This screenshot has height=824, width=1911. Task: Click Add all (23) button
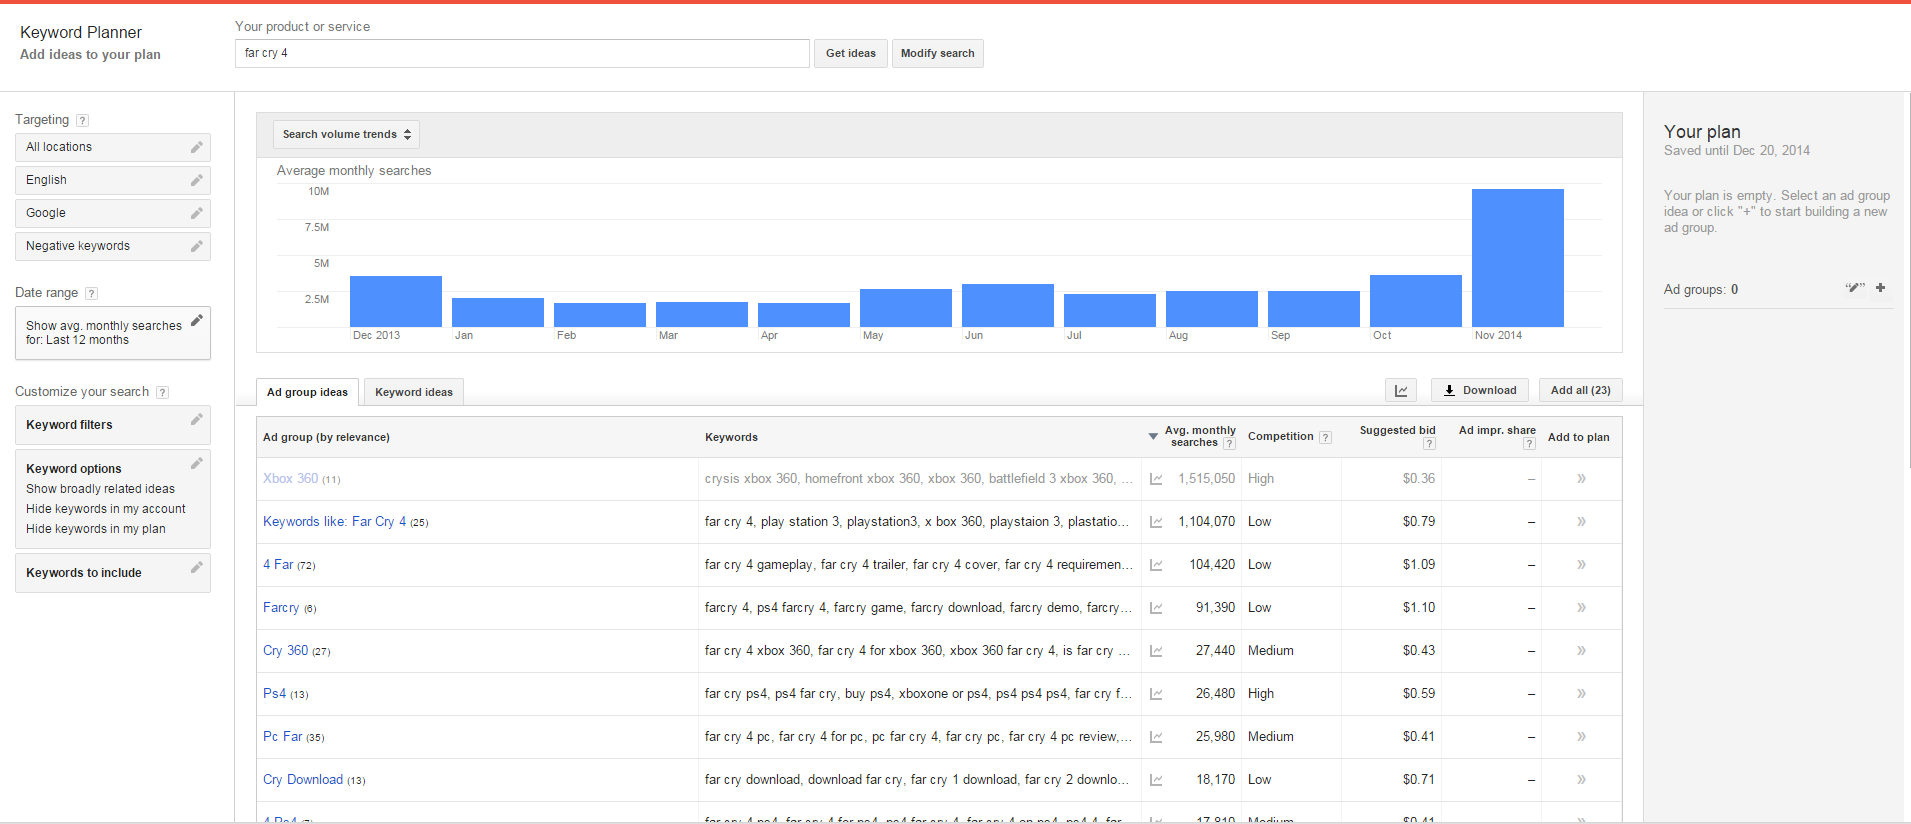1580,390
